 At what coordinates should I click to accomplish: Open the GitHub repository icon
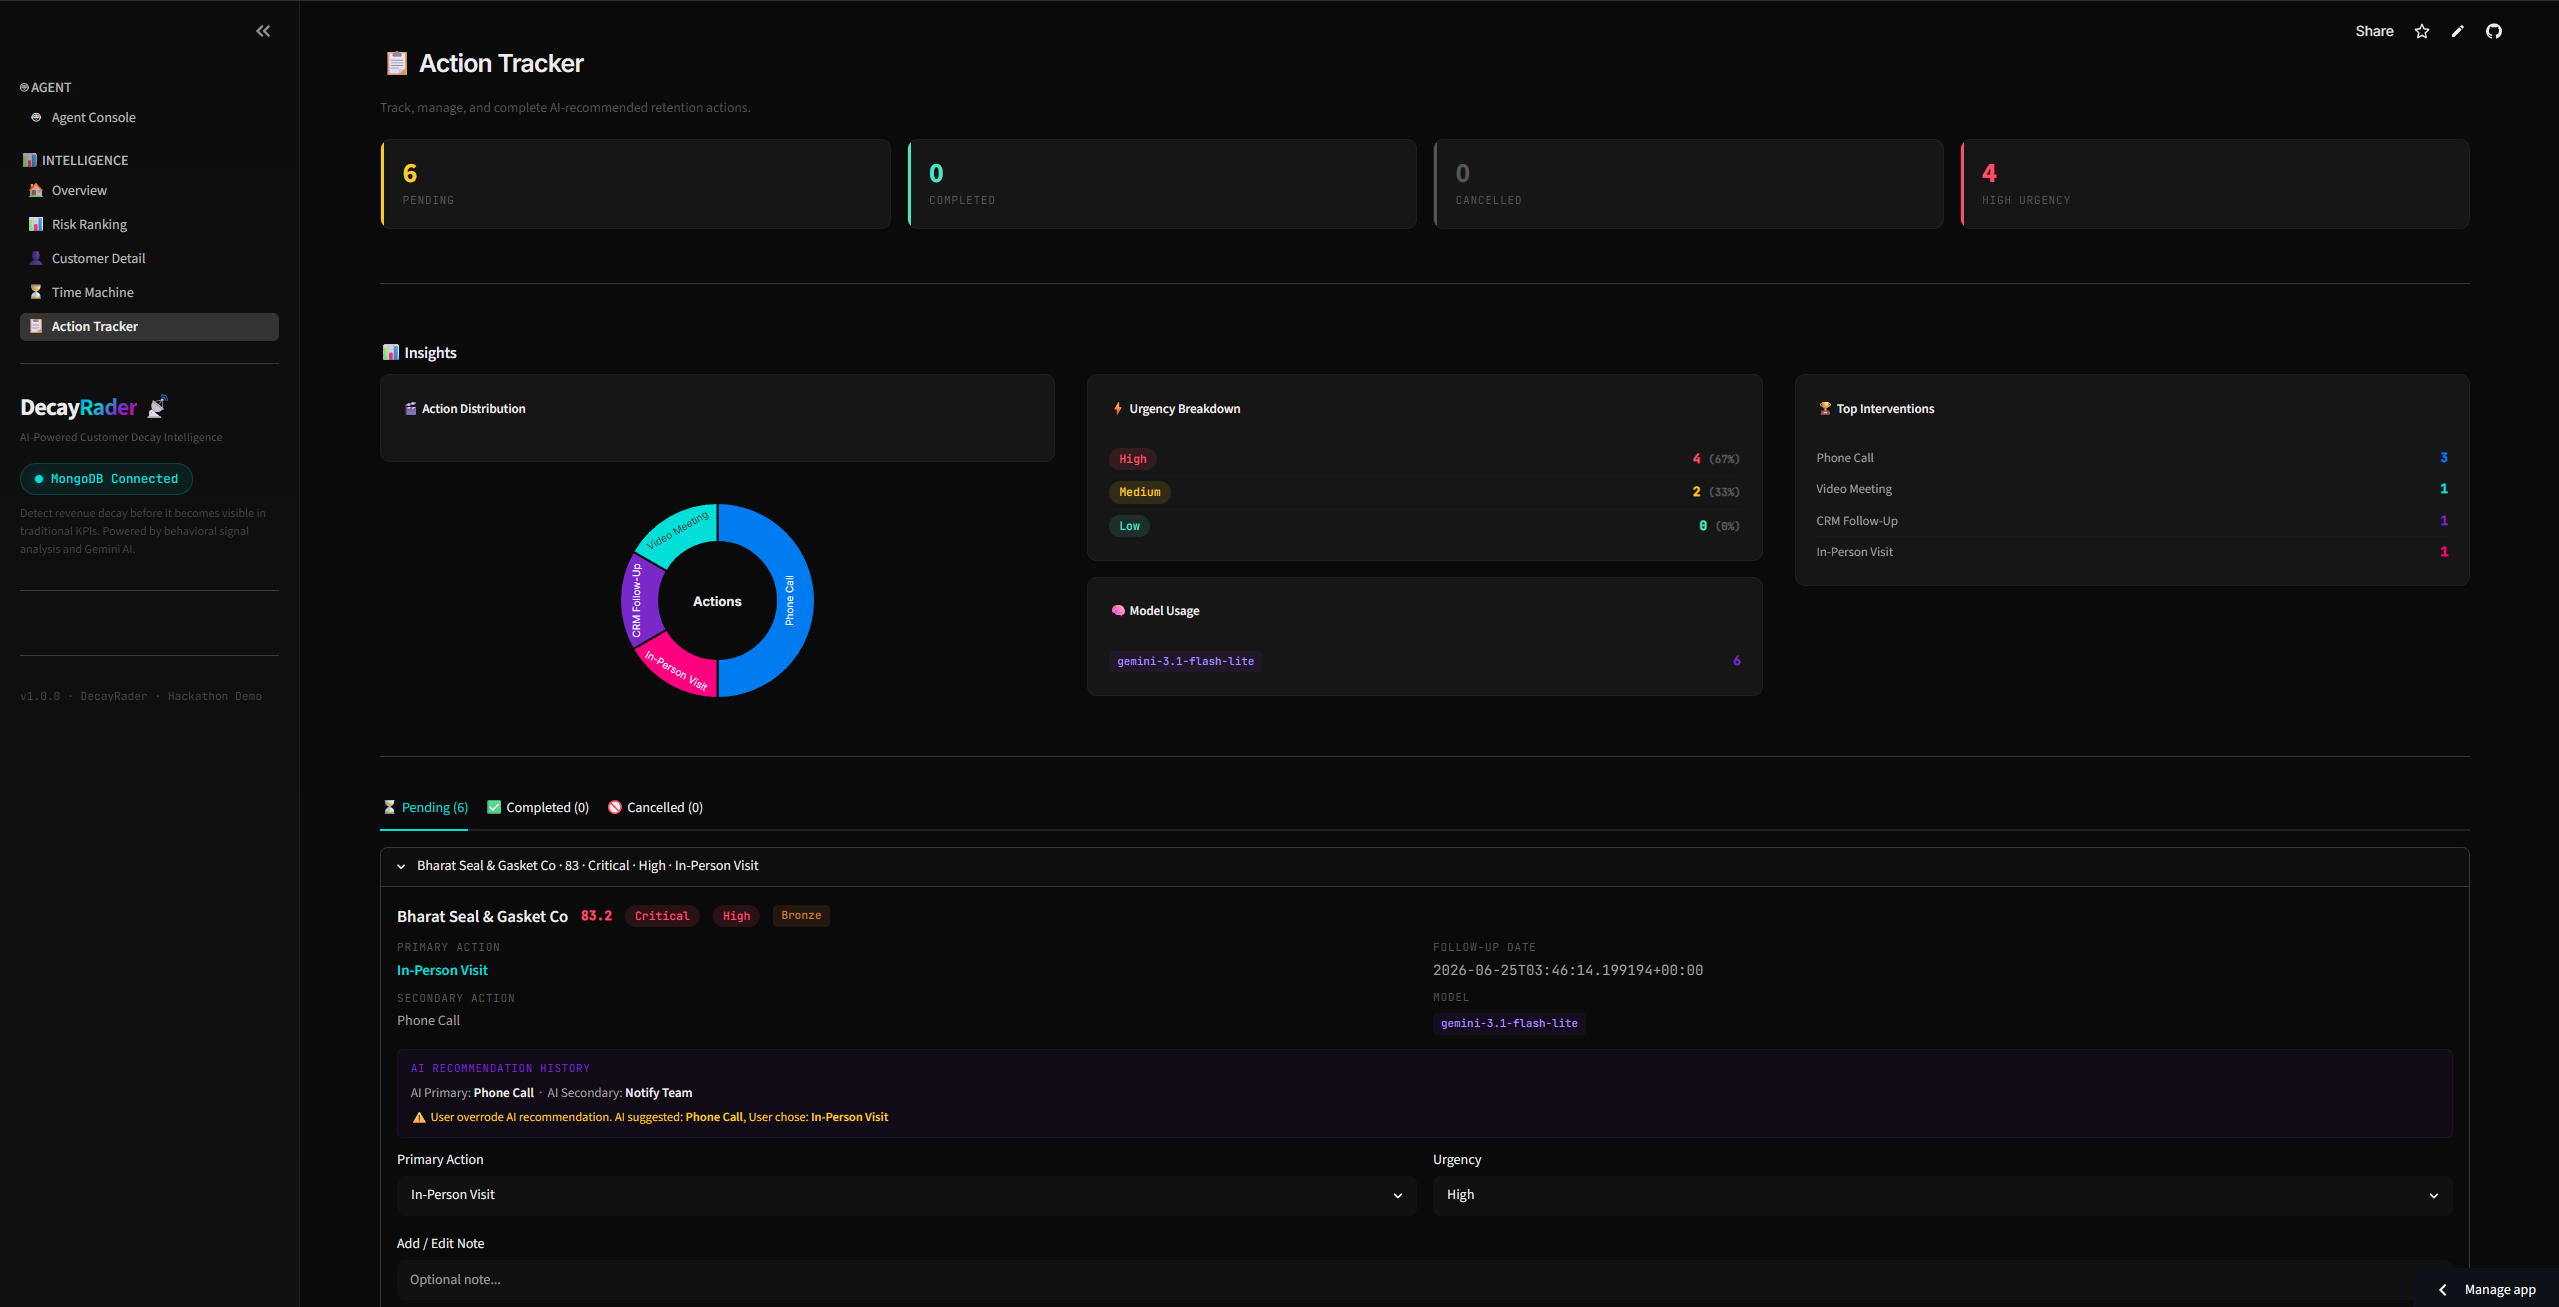pyautogui.click(x=2494, y=31)
